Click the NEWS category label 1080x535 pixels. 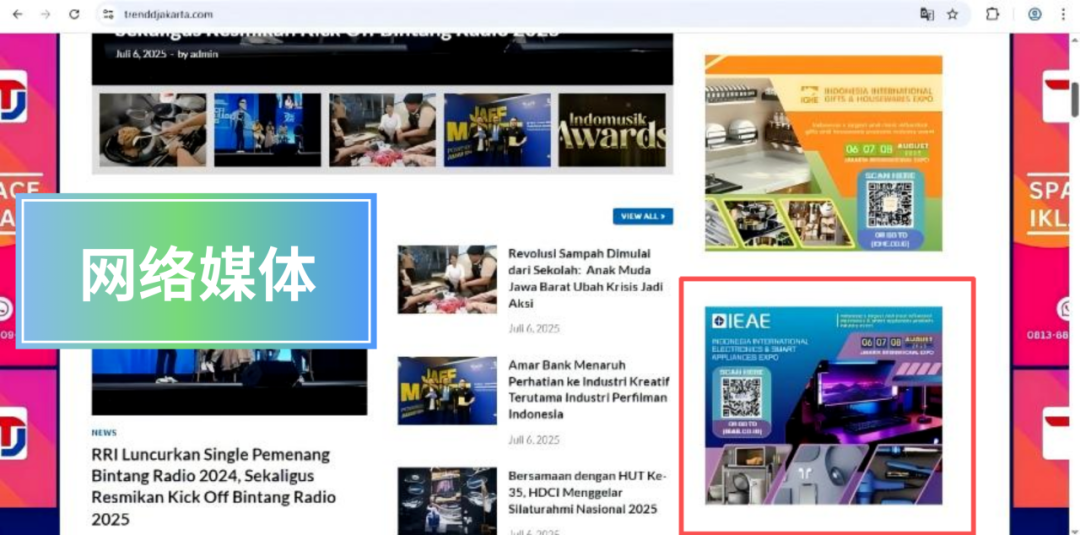(104, 433)
